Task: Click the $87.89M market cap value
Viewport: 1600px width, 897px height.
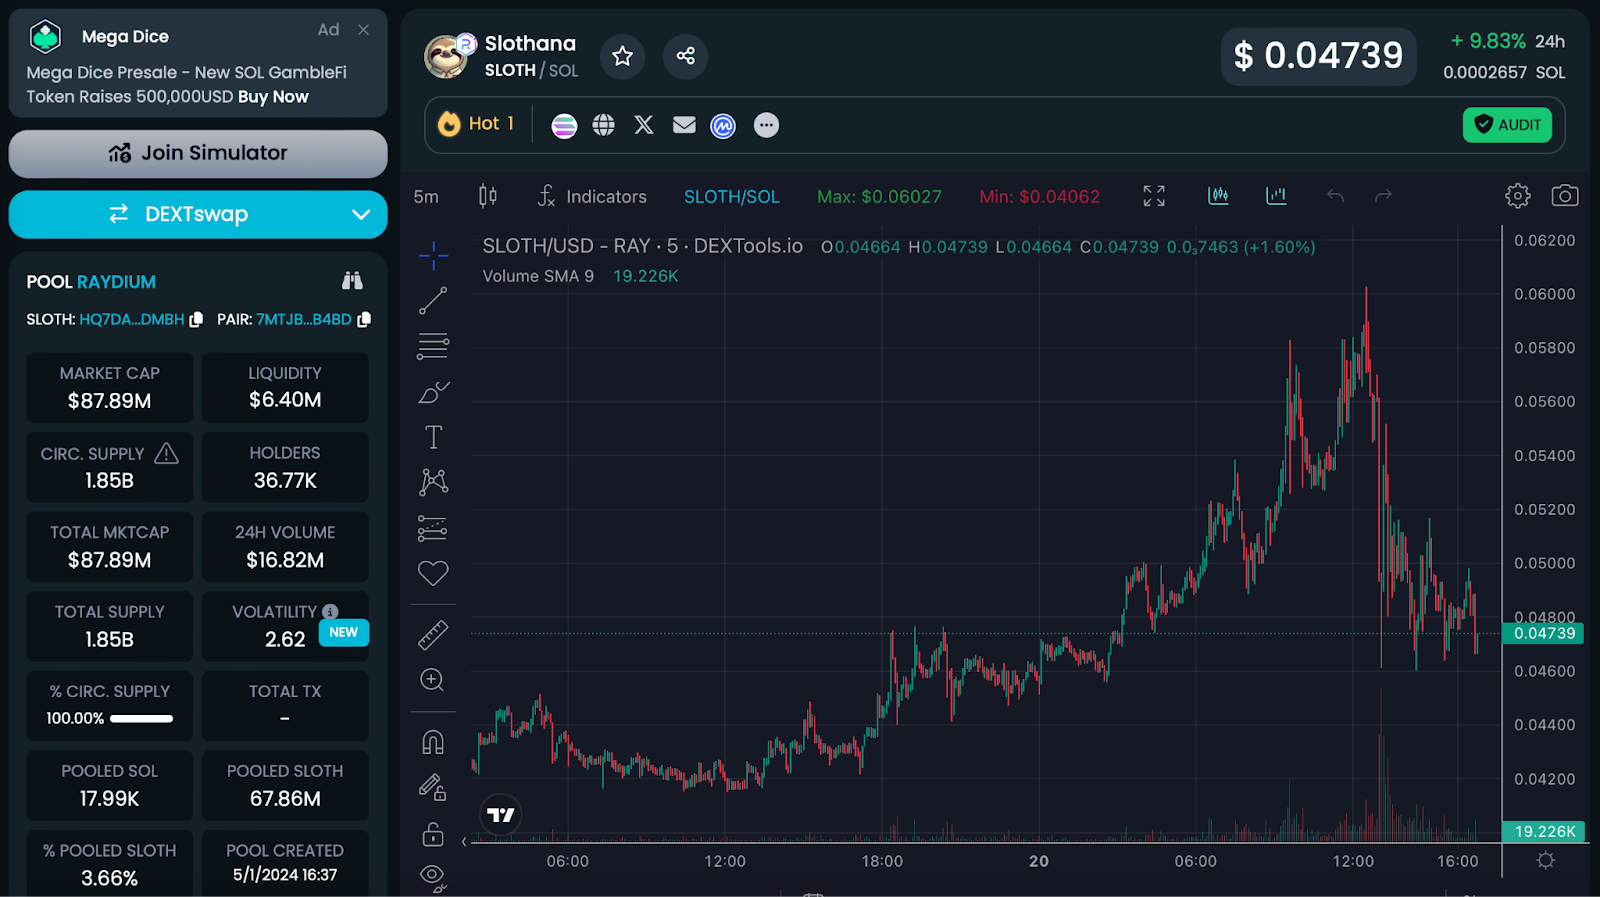Action: 110,401
